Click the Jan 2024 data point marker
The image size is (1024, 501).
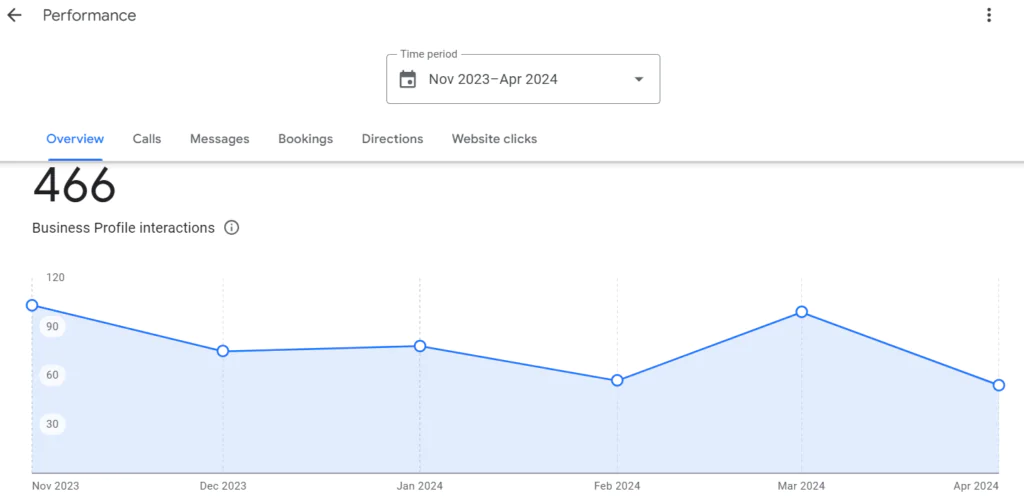[420, 346]
